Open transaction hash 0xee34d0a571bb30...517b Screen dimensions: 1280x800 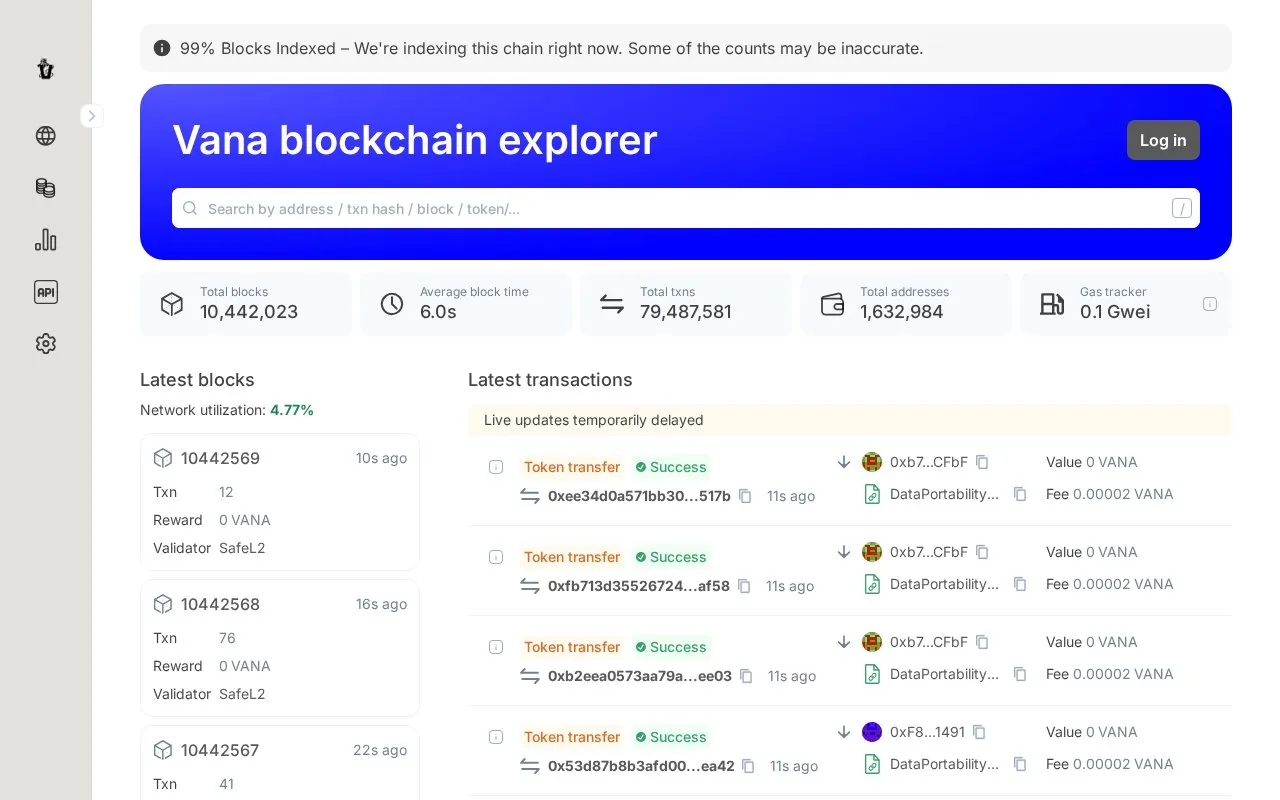(639, 496)
